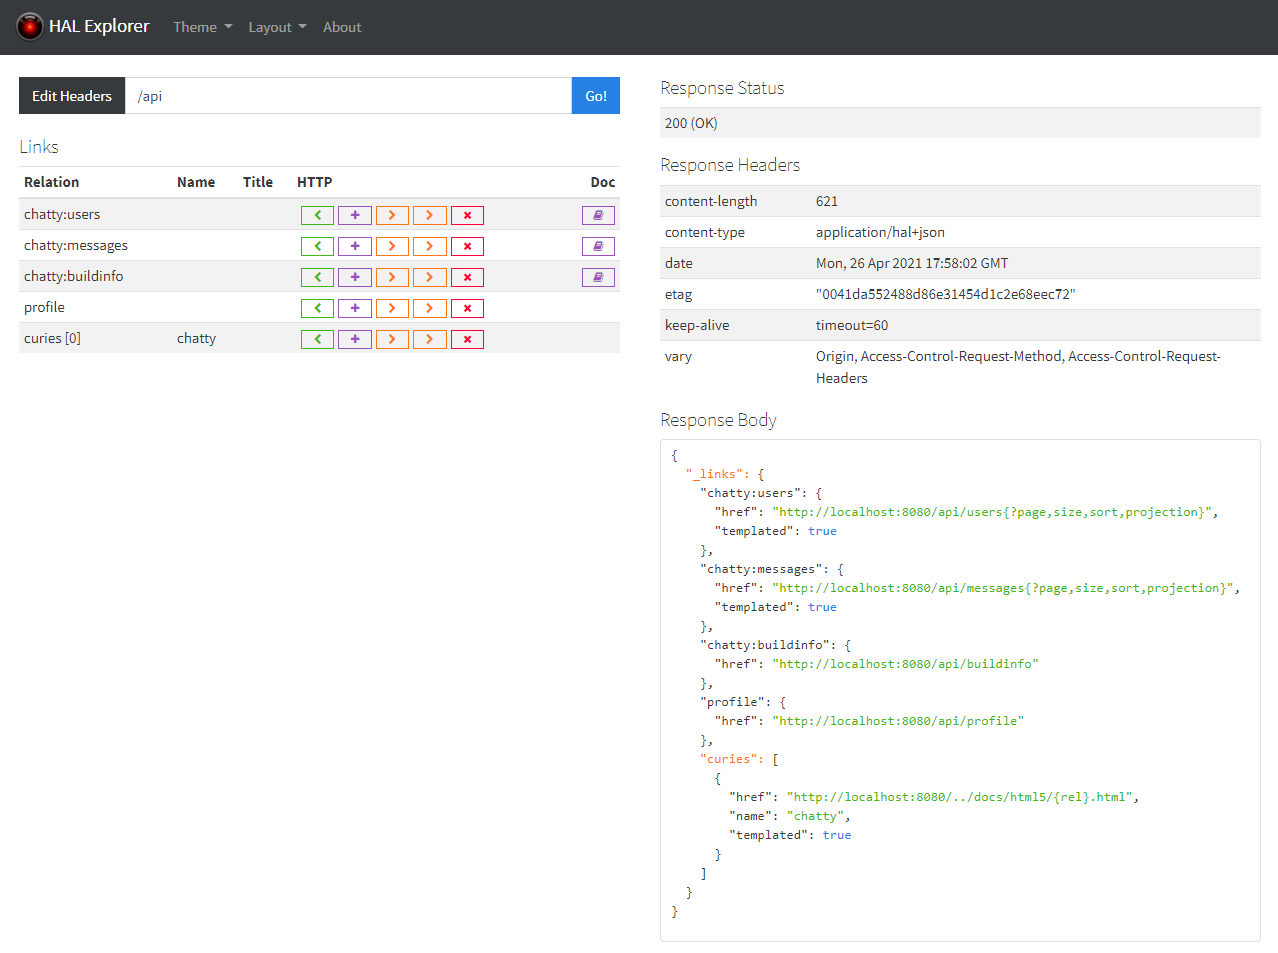Click the green GET arrow for profile
Viewport: 1278px width, 953px height.
coord(317,308)
